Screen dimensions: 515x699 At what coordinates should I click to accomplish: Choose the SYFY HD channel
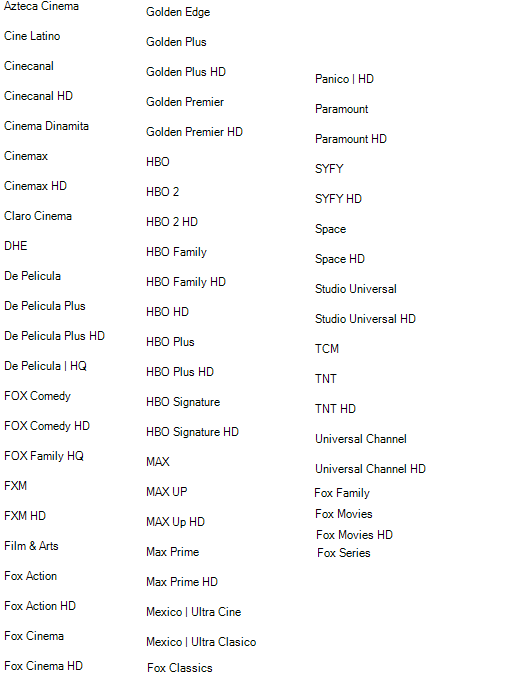[x=338, y=199]
